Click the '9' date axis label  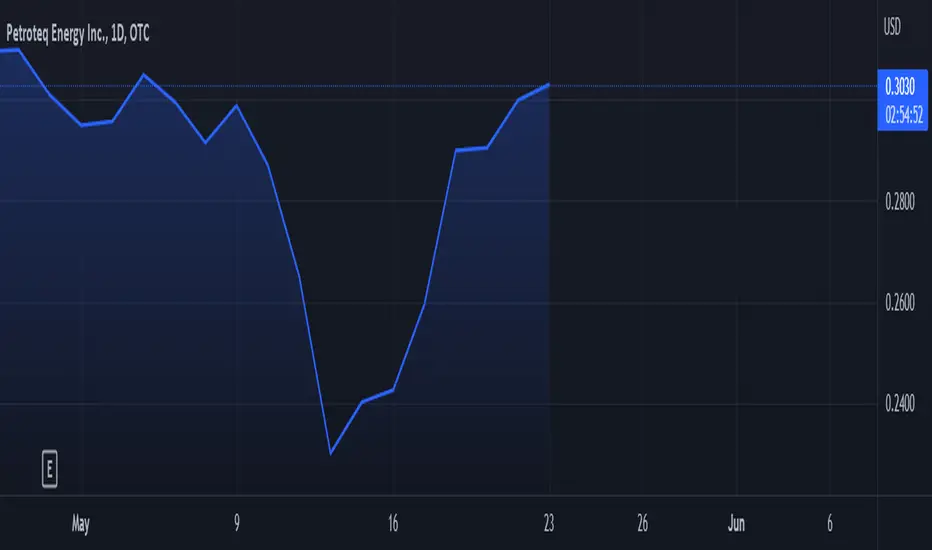click(x=237, y=523)
